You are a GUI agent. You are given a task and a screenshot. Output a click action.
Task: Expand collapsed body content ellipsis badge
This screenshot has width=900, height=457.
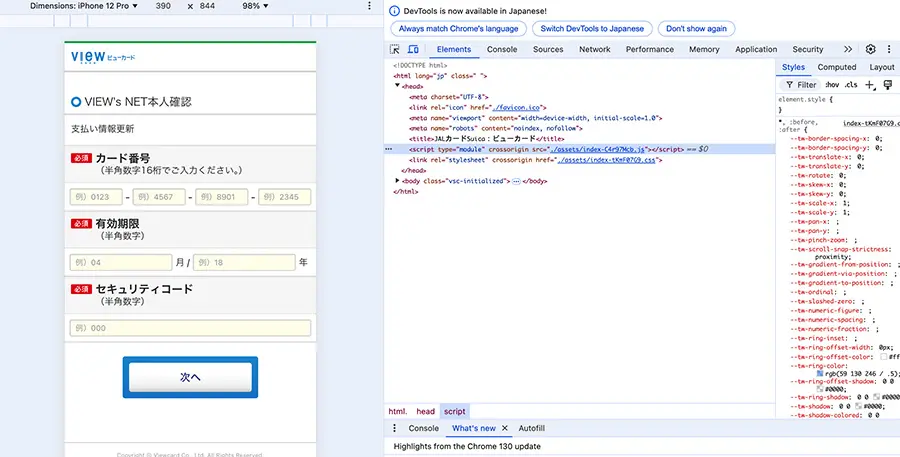[516, 181]
